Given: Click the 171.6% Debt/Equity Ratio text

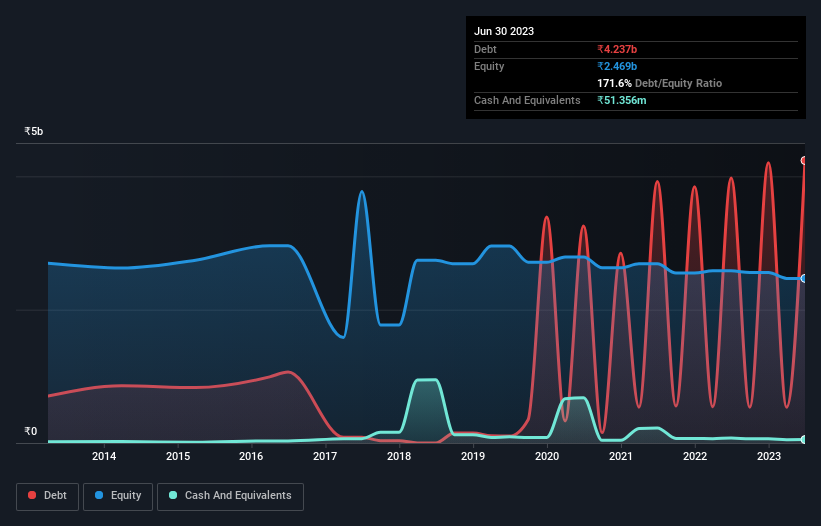Looking at the screenshot, I should 660,83.
